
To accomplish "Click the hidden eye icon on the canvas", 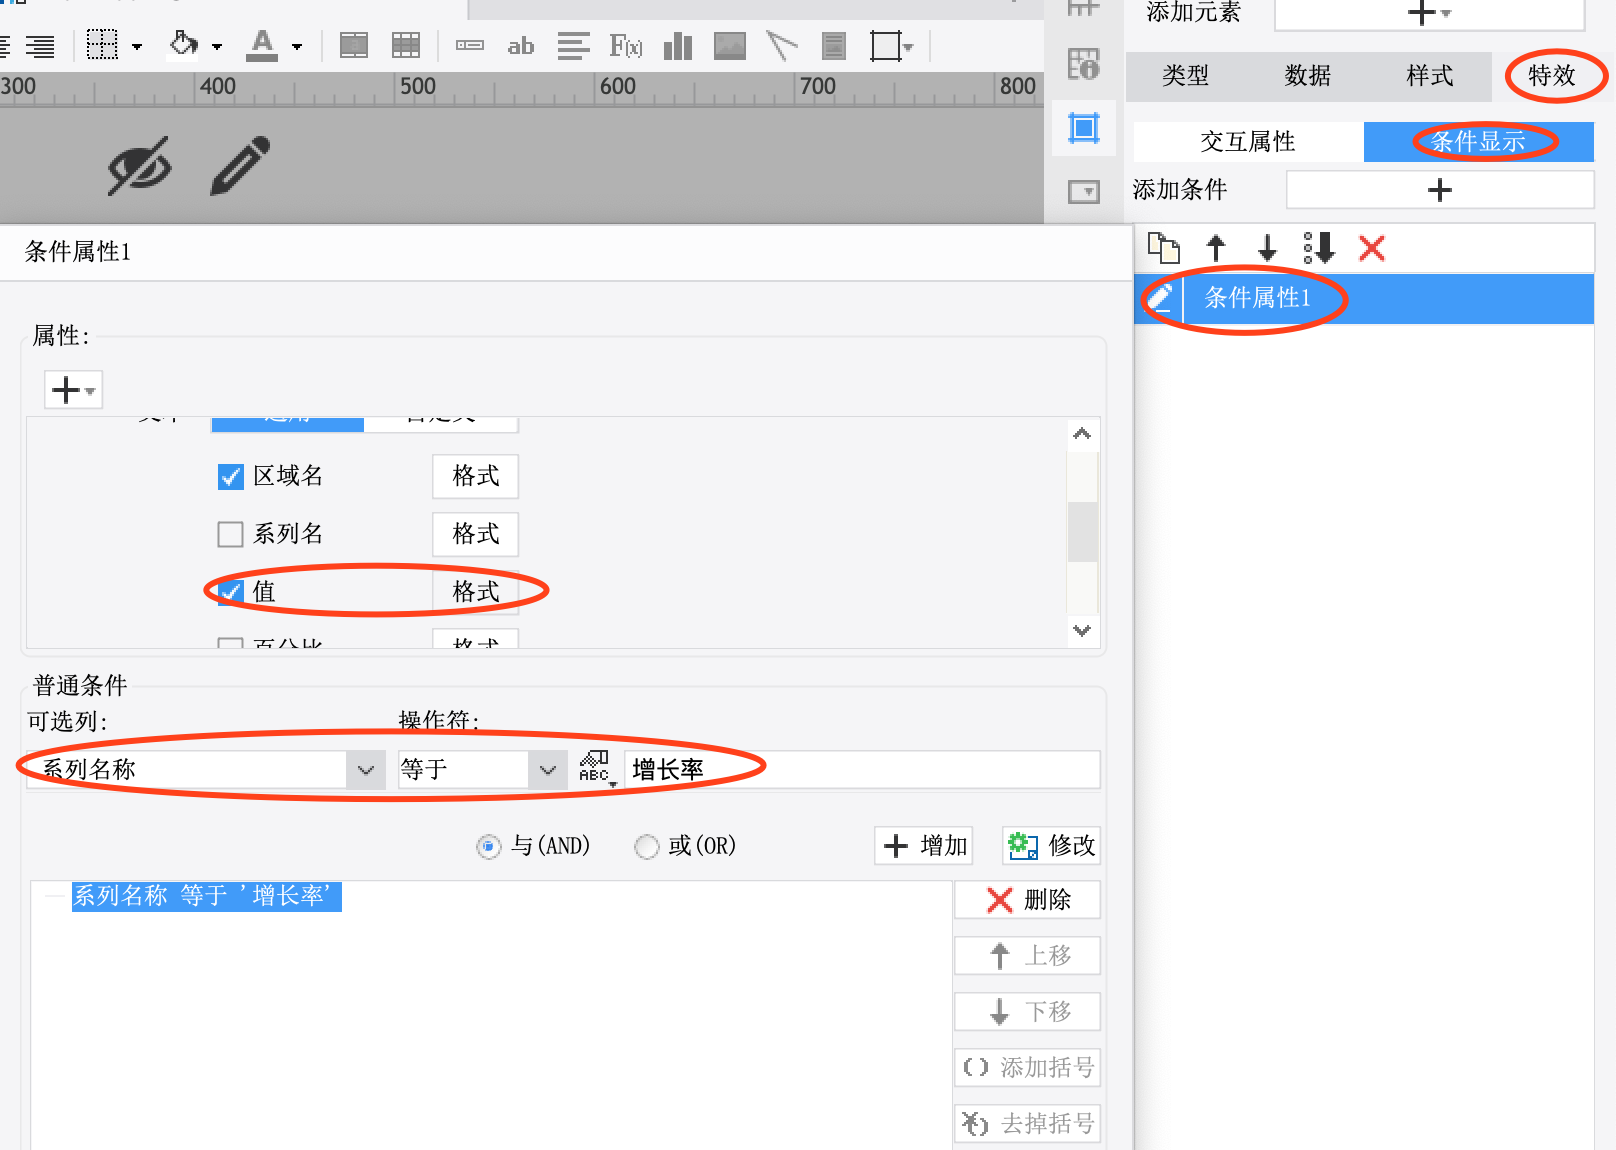I will 140,165.
